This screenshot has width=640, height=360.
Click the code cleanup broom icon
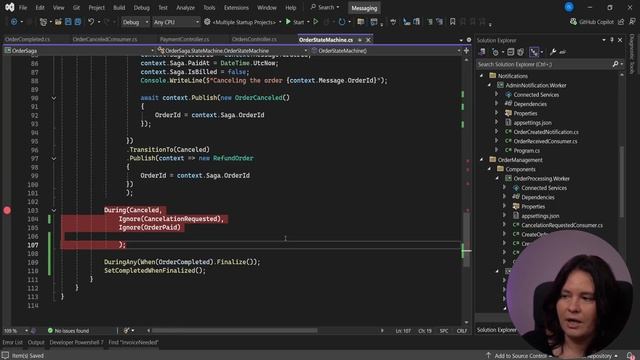pos(127,331)
